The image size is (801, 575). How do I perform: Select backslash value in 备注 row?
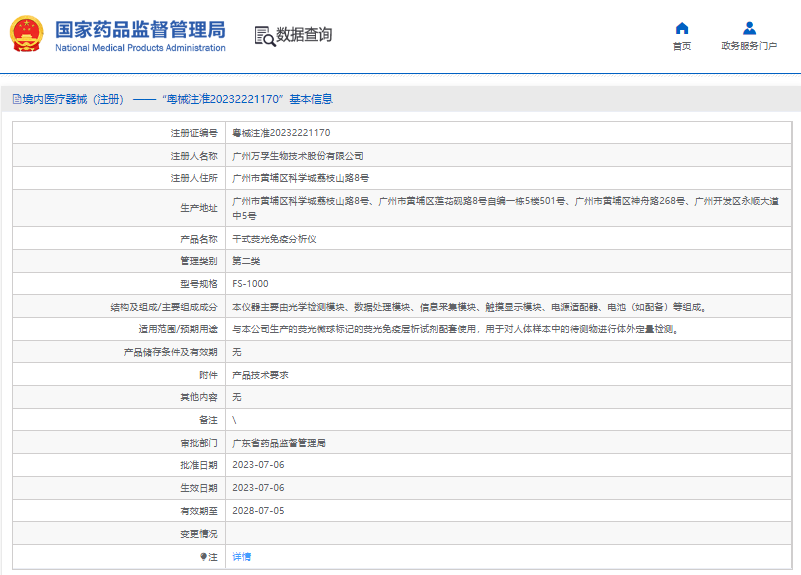click(234, 420)
